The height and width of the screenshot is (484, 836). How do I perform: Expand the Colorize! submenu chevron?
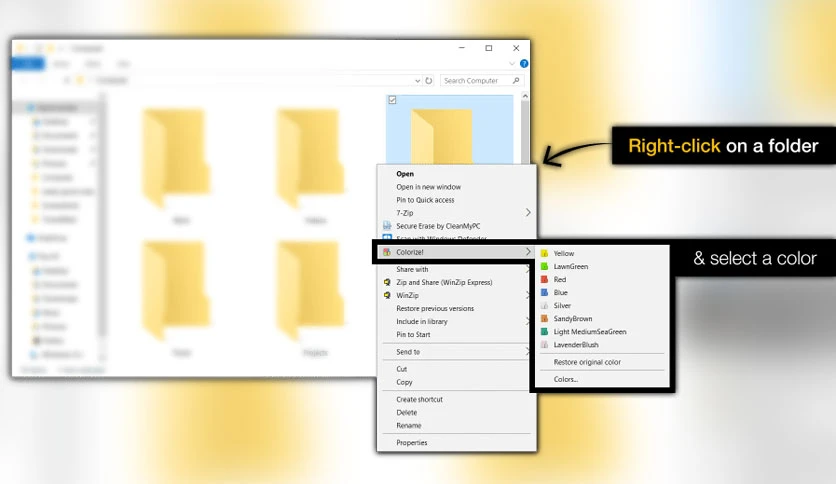[x=528, y=252]
